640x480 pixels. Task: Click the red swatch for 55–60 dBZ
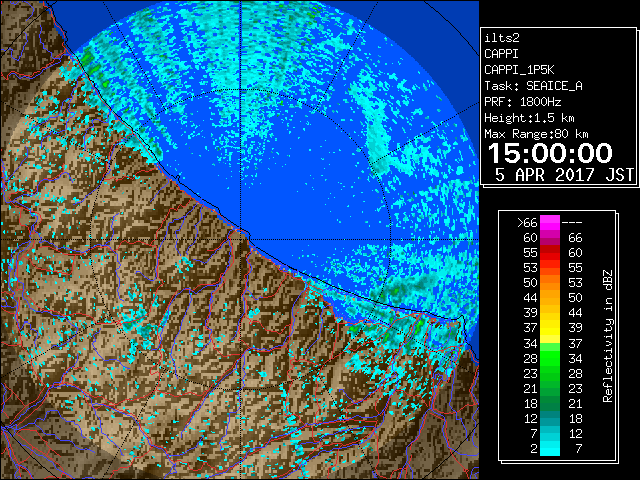click(x=550, y=253)
